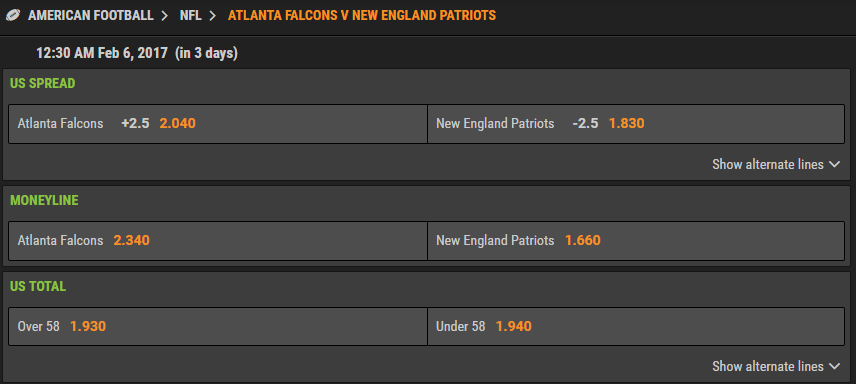Pick New England Patriots moneyline at 1.660

coord(636,241)
